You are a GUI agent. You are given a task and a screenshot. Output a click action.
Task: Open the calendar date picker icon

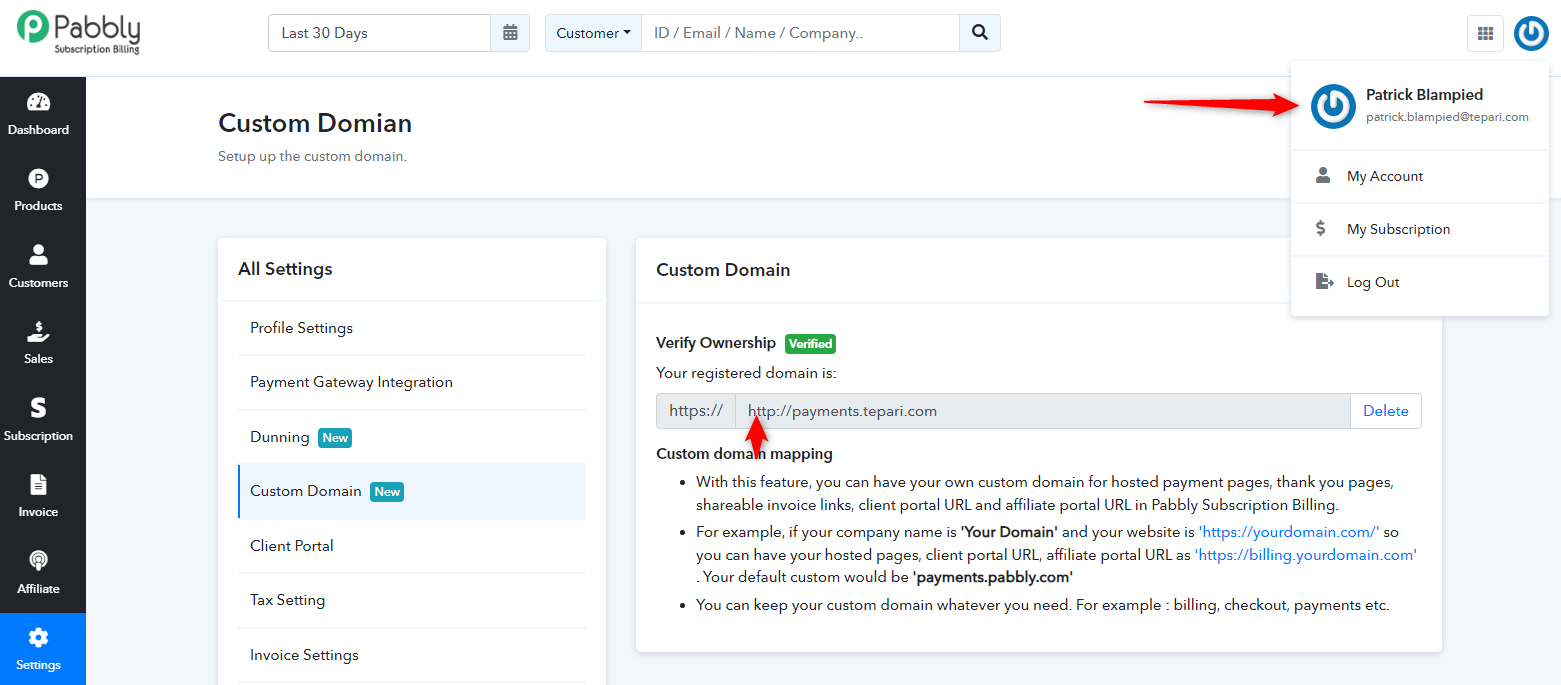pos(510,33)
